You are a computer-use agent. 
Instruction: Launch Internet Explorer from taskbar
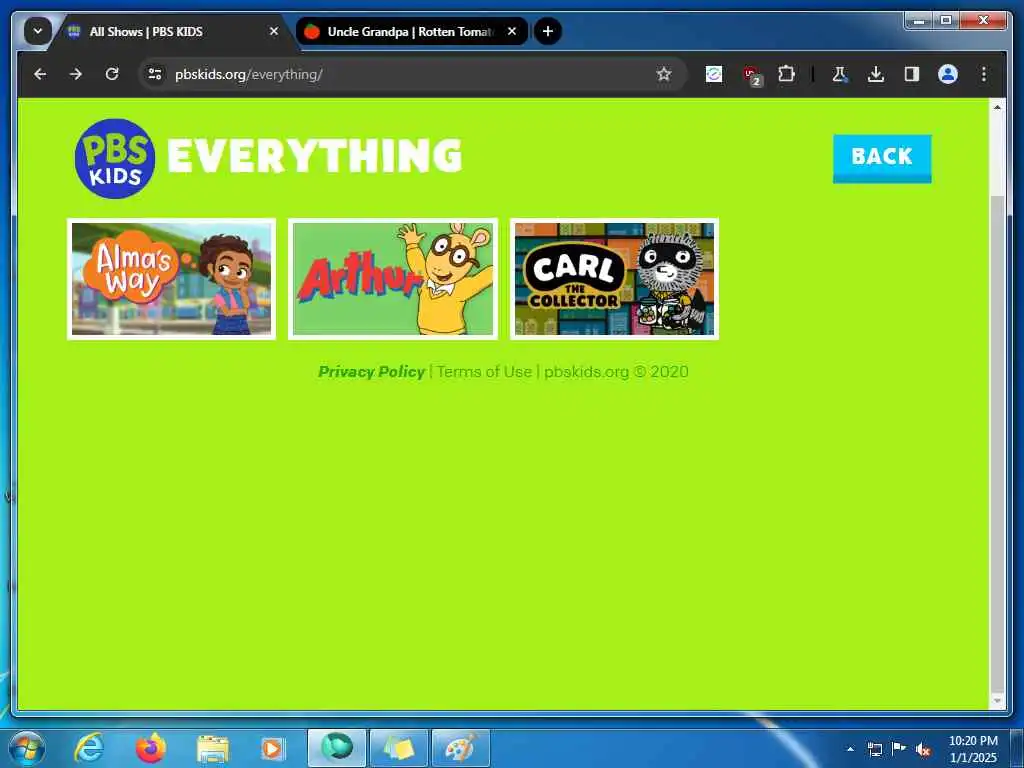pos(89,748)
